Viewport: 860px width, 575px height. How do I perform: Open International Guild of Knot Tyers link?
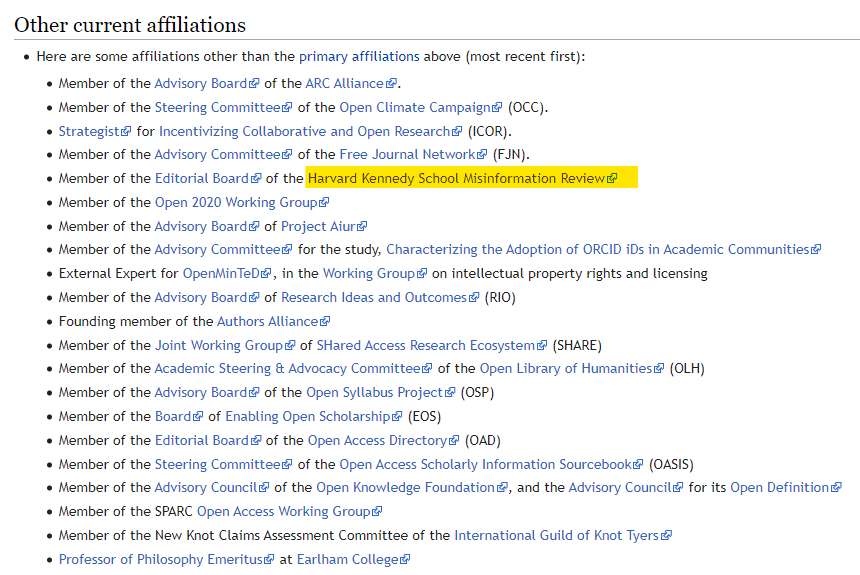[563, 536]
